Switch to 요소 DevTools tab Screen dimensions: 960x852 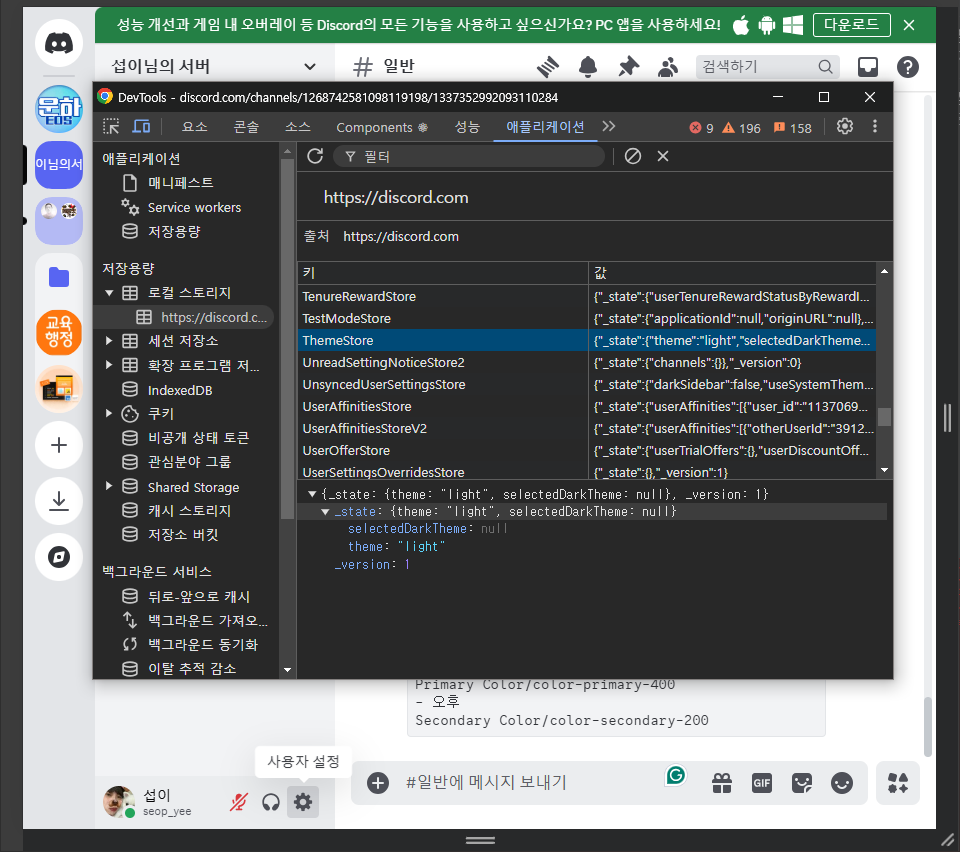coord(194,127)
